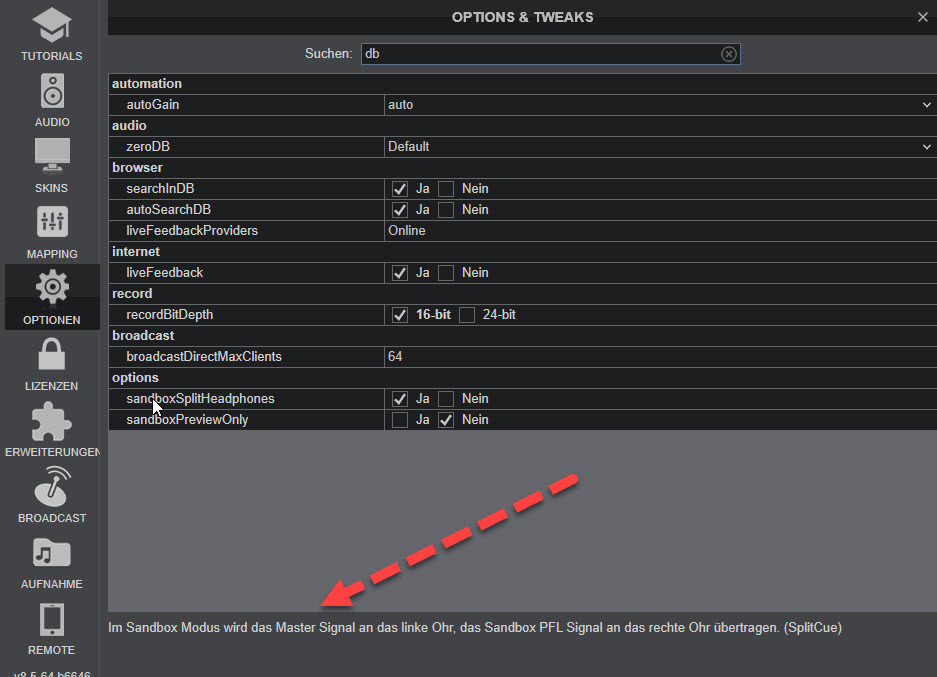937x677 pixels.
Task: Select 24-bit for recordBitDepth
Action: click(467, 315)
